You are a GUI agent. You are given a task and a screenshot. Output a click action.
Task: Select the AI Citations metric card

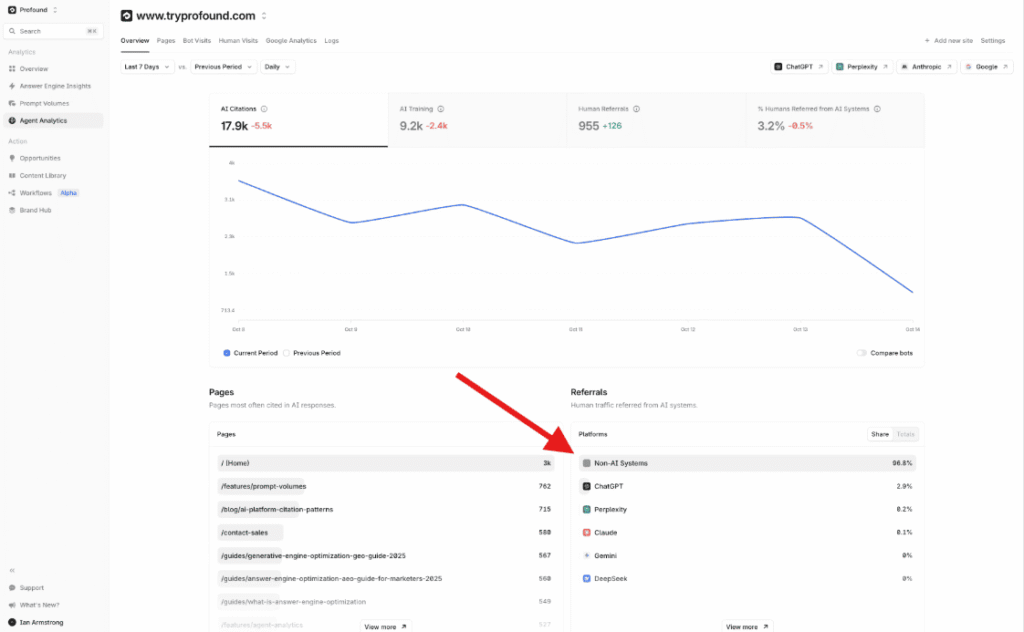click(298, 119)
